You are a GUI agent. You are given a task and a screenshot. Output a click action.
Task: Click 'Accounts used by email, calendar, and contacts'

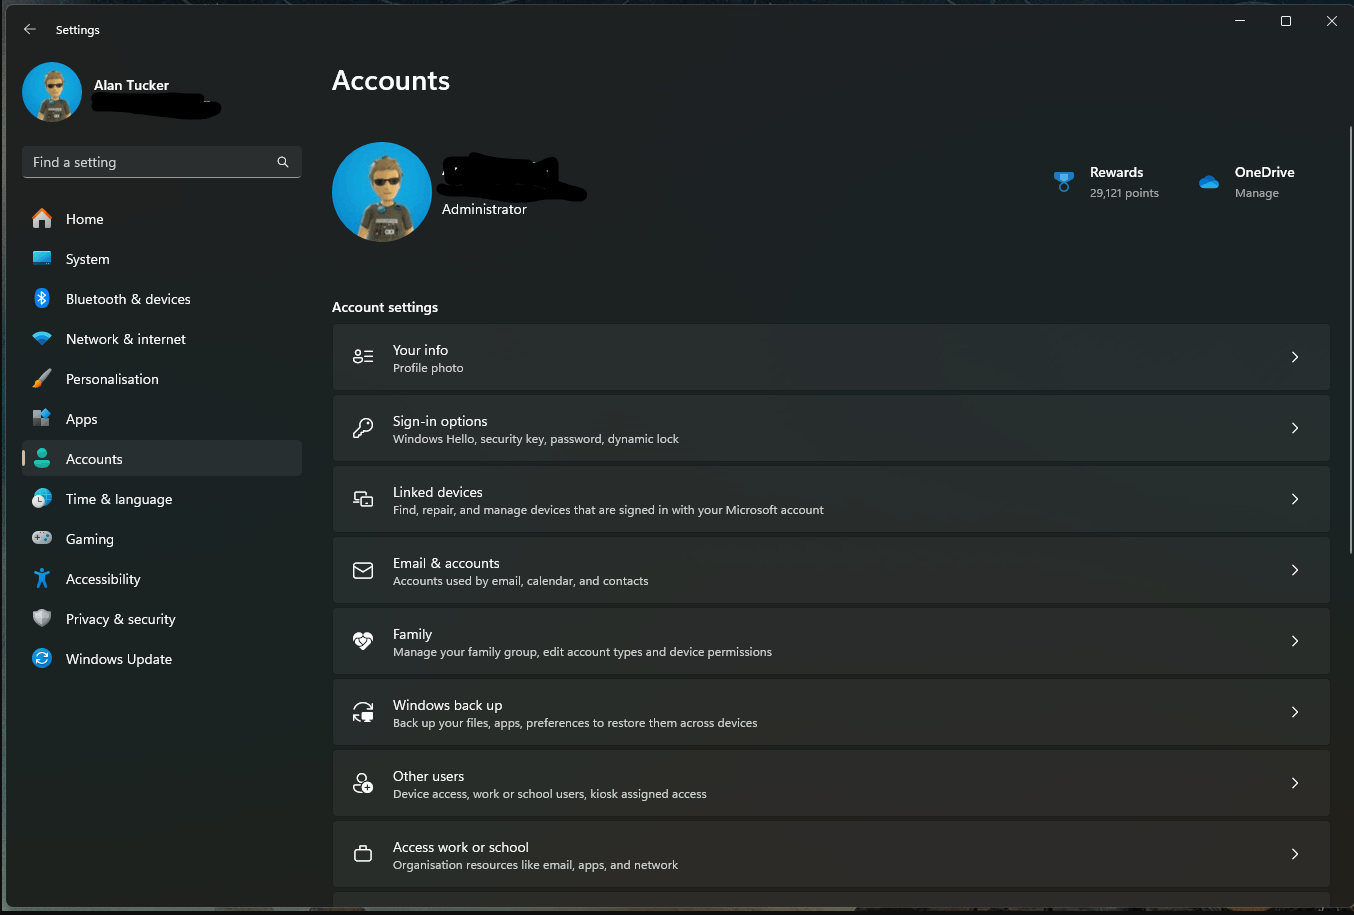pyautogui.click(x=520, y=581)
